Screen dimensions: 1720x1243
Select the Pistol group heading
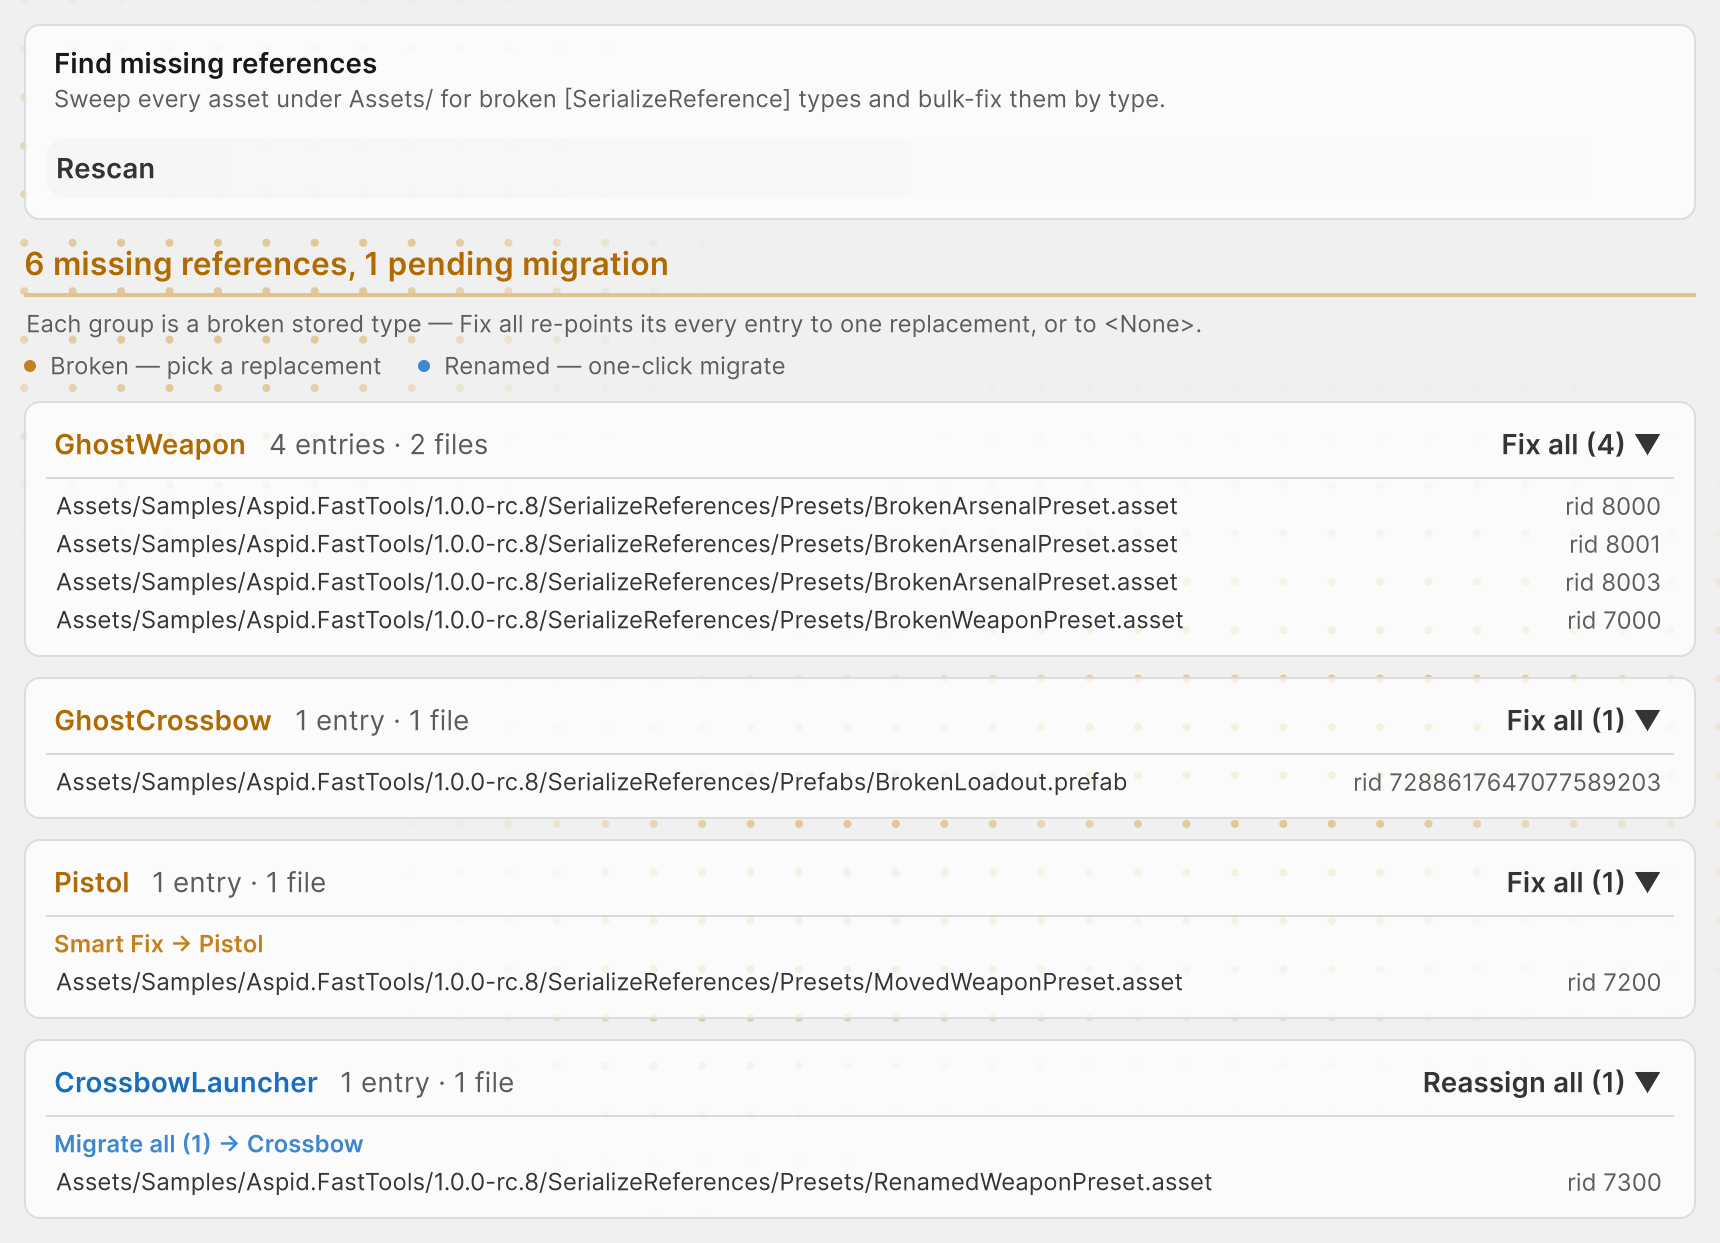click(92, 882)
